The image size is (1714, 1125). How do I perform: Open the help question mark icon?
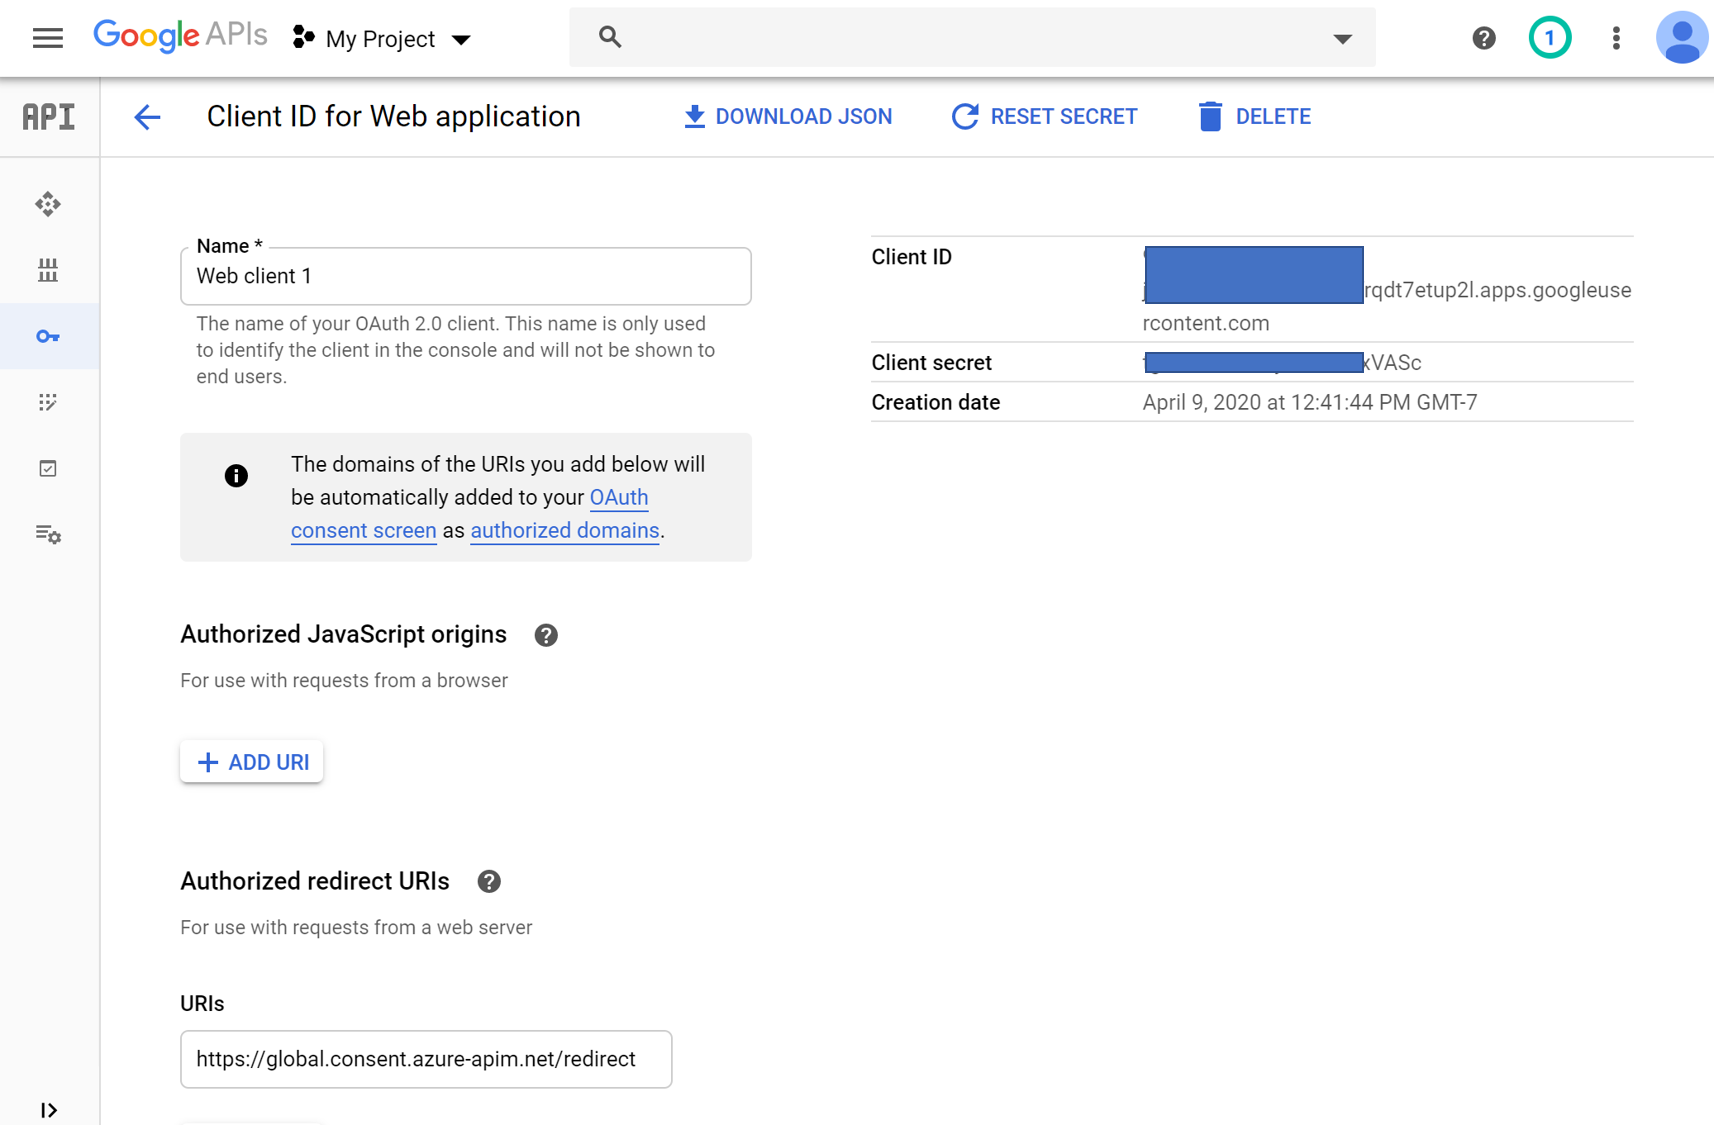[1483, 38]
